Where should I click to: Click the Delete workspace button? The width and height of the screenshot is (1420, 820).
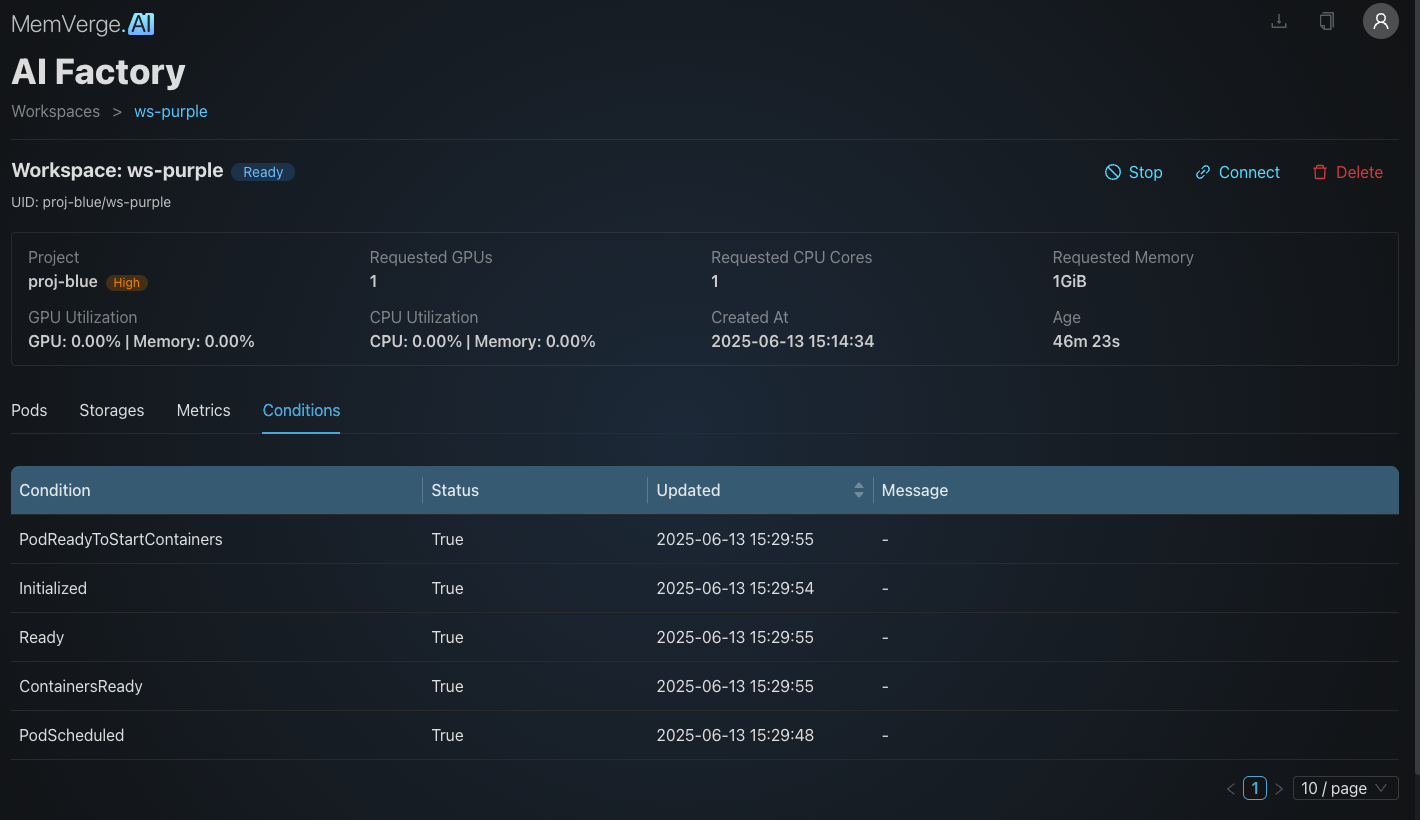point(1348,172)
